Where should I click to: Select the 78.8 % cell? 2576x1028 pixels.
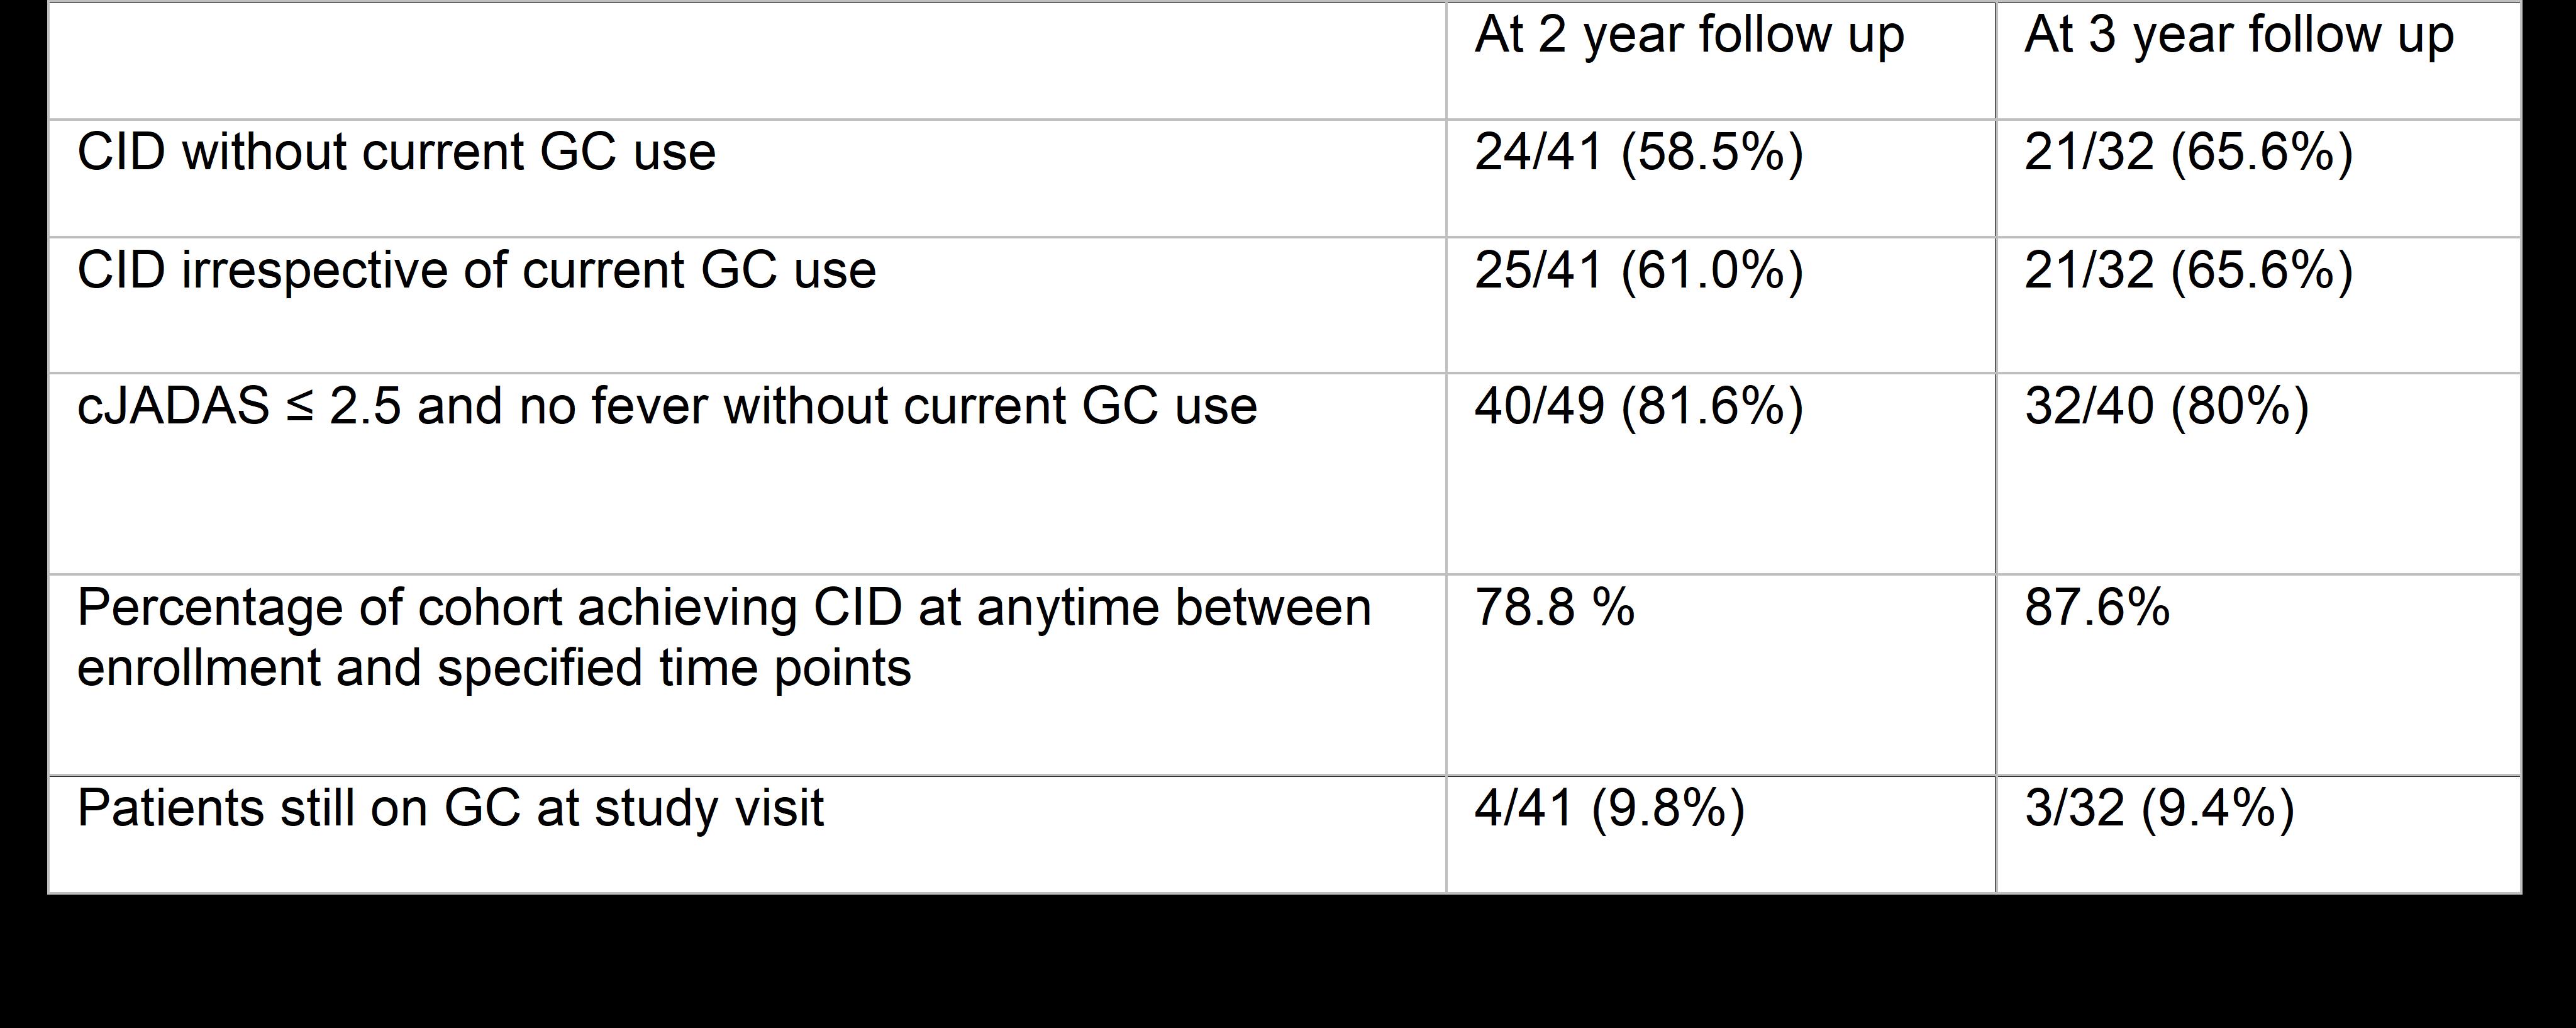(1554, 608)
